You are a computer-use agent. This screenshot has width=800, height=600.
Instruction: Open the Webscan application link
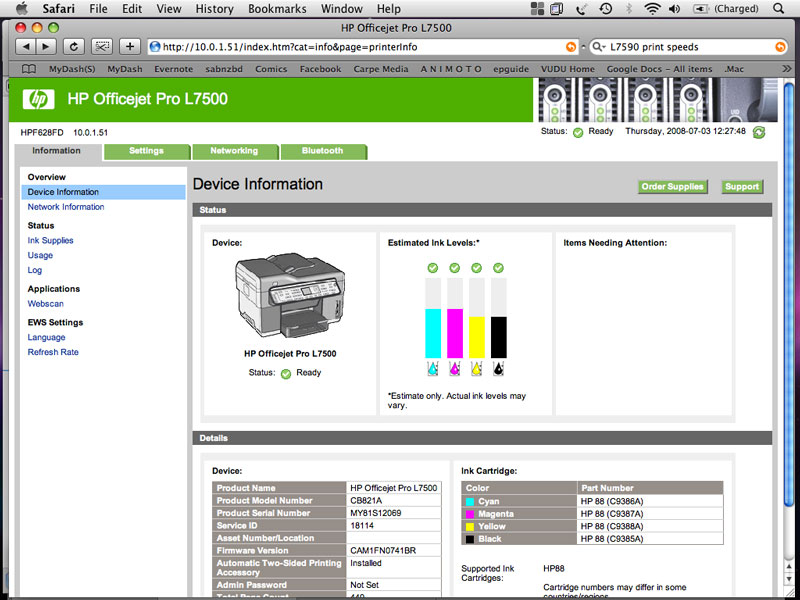(x=45, y=304)
